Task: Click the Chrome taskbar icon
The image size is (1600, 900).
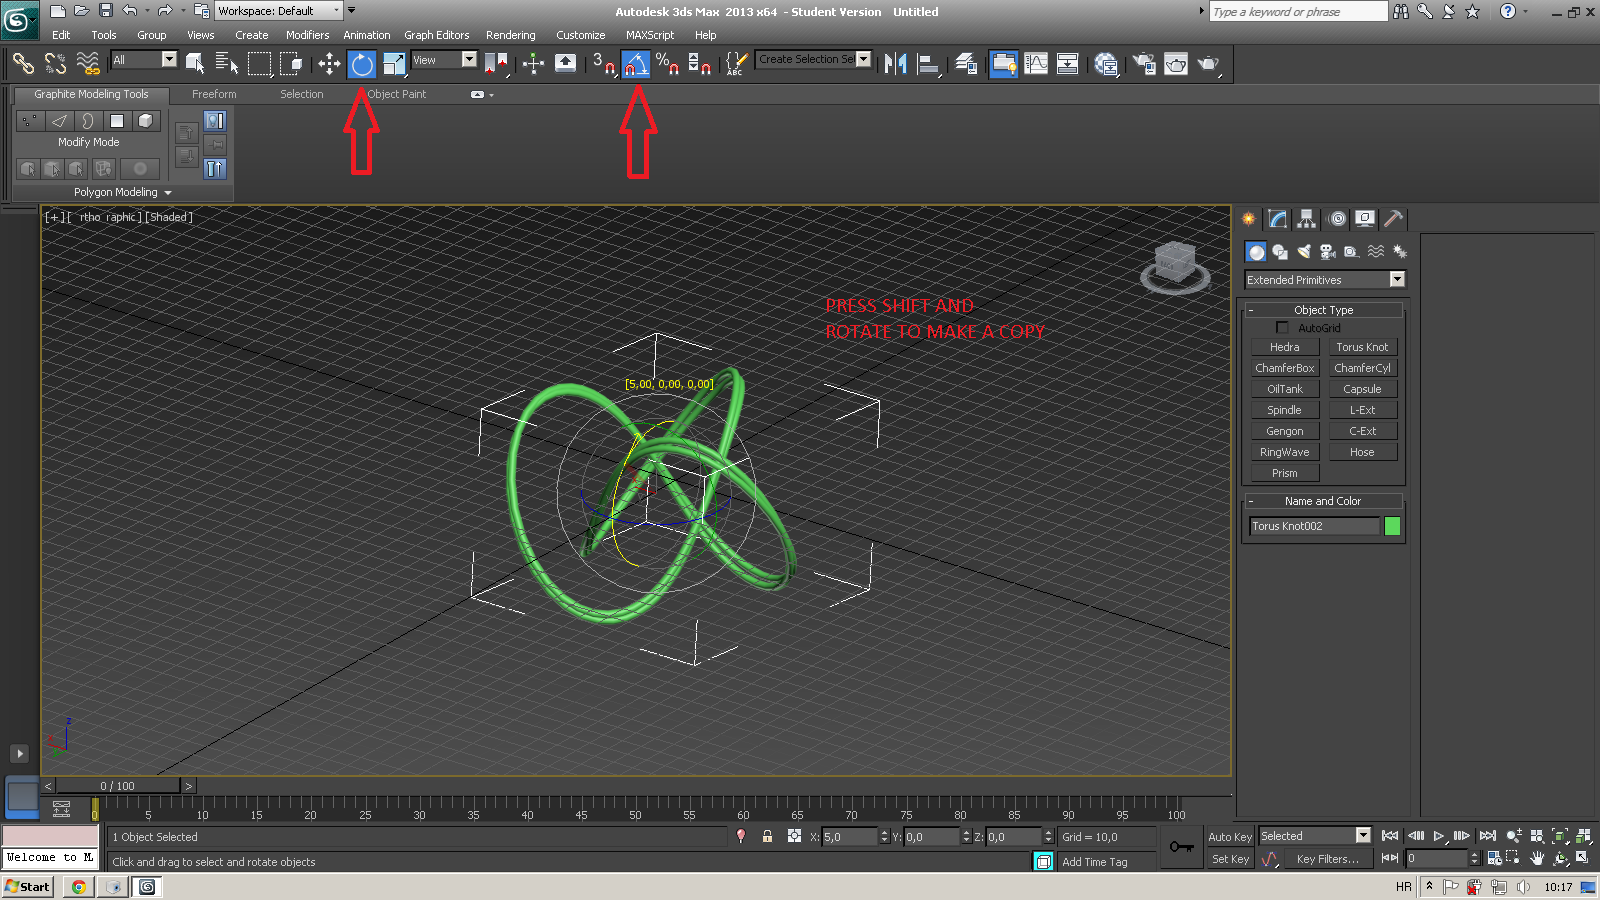Action: (x=78, y=887)
